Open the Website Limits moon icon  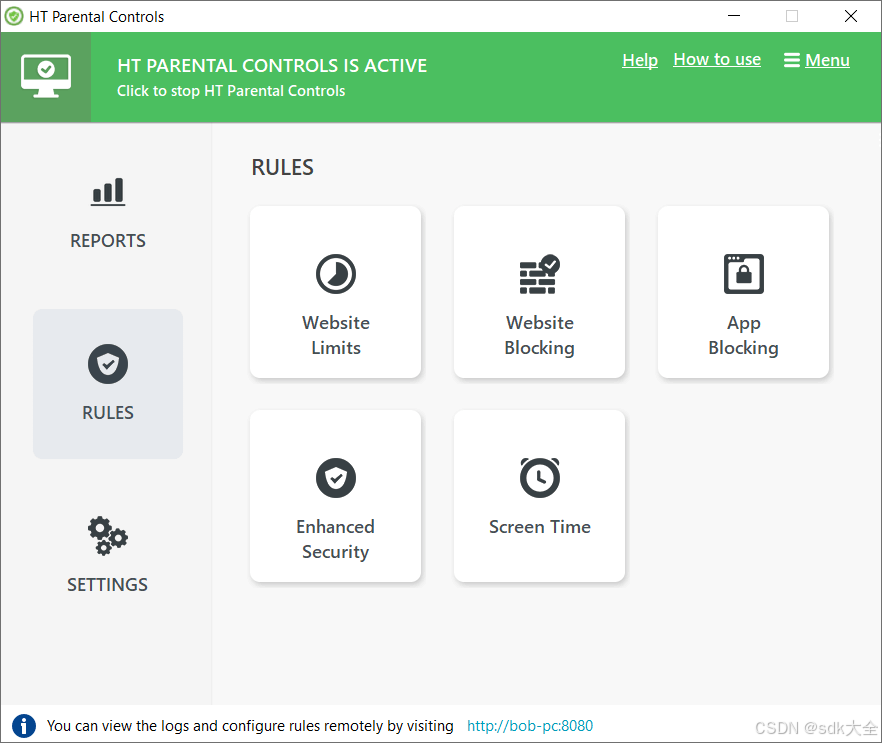335,274
